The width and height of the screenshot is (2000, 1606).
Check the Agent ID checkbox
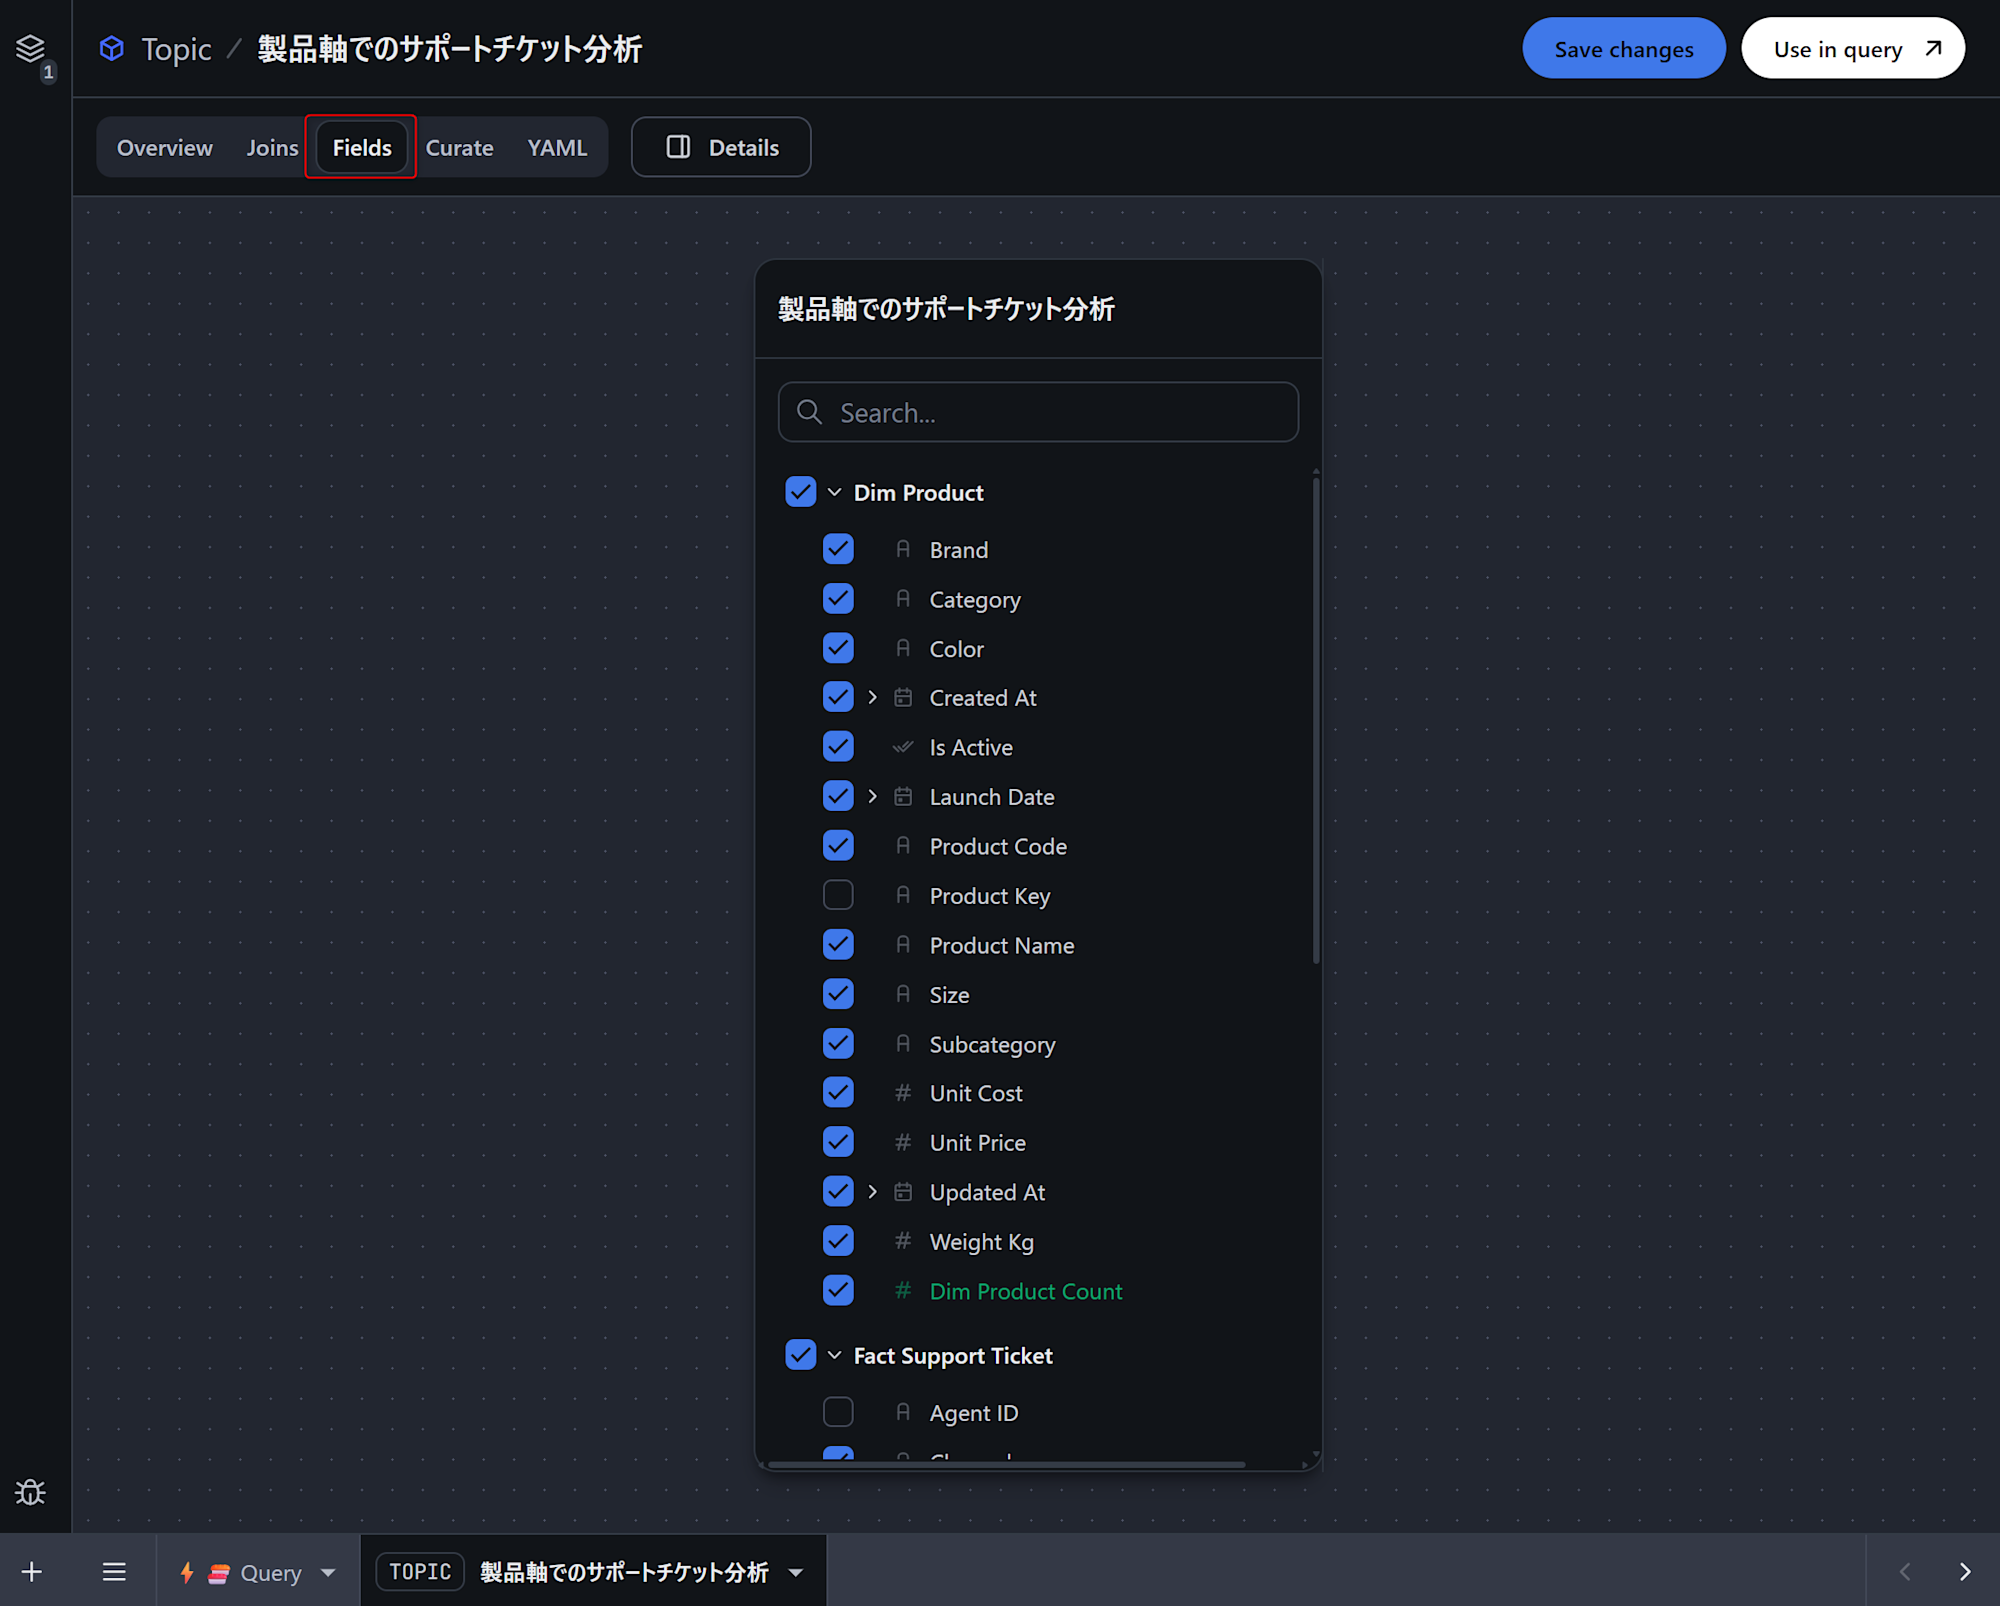tap(838, 1412)
